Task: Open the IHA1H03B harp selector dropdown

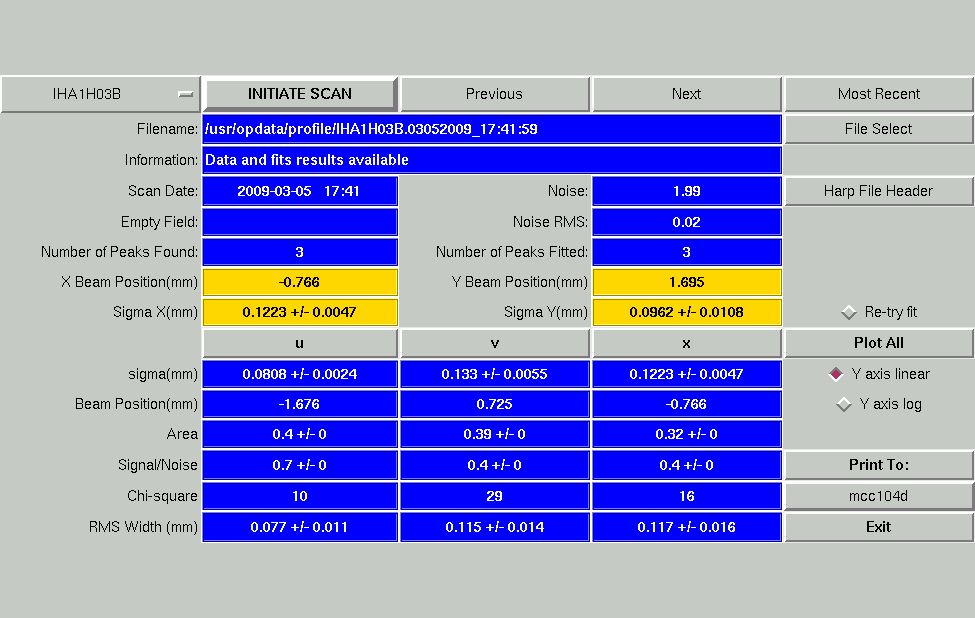Action: (x=100, y=95)
